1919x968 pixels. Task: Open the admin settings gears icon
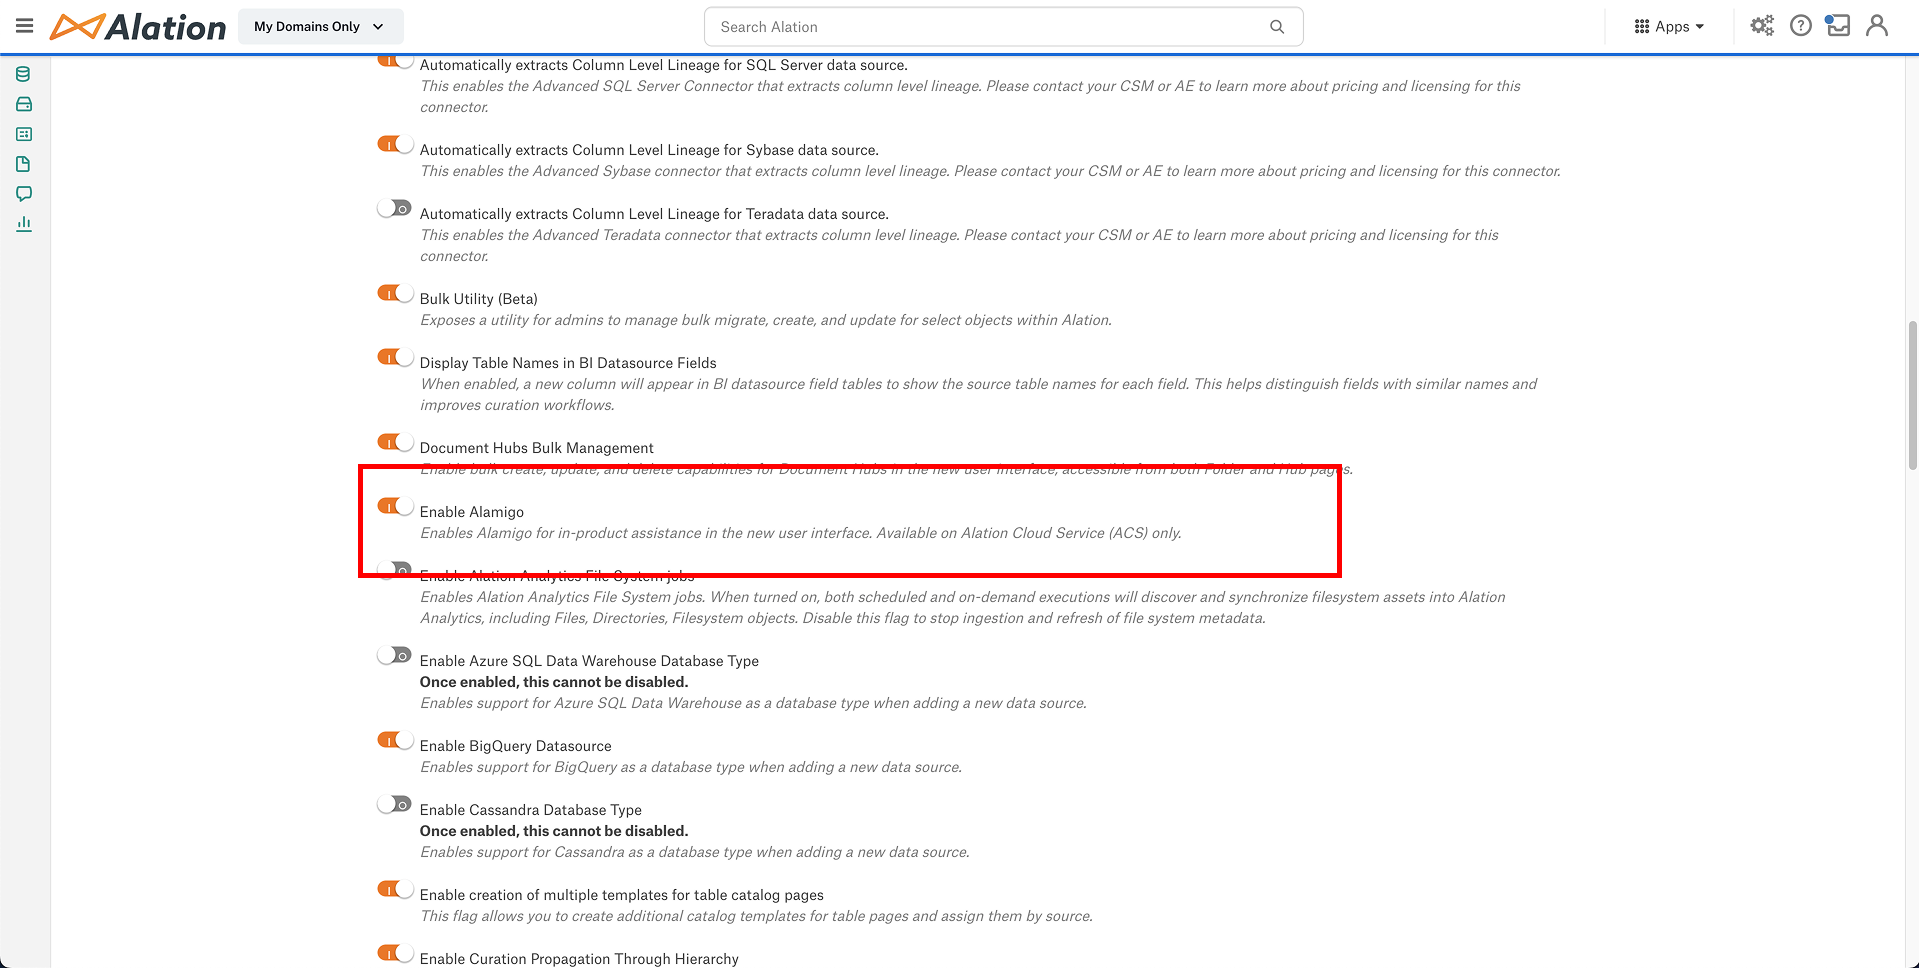tap(1762, 26)
